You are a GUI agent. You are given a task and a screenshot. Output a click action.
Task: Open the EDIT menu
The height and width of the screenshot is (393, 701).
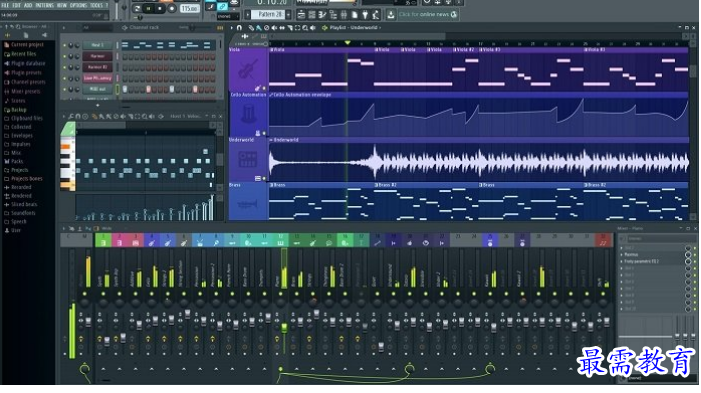(x=17, y=5)
